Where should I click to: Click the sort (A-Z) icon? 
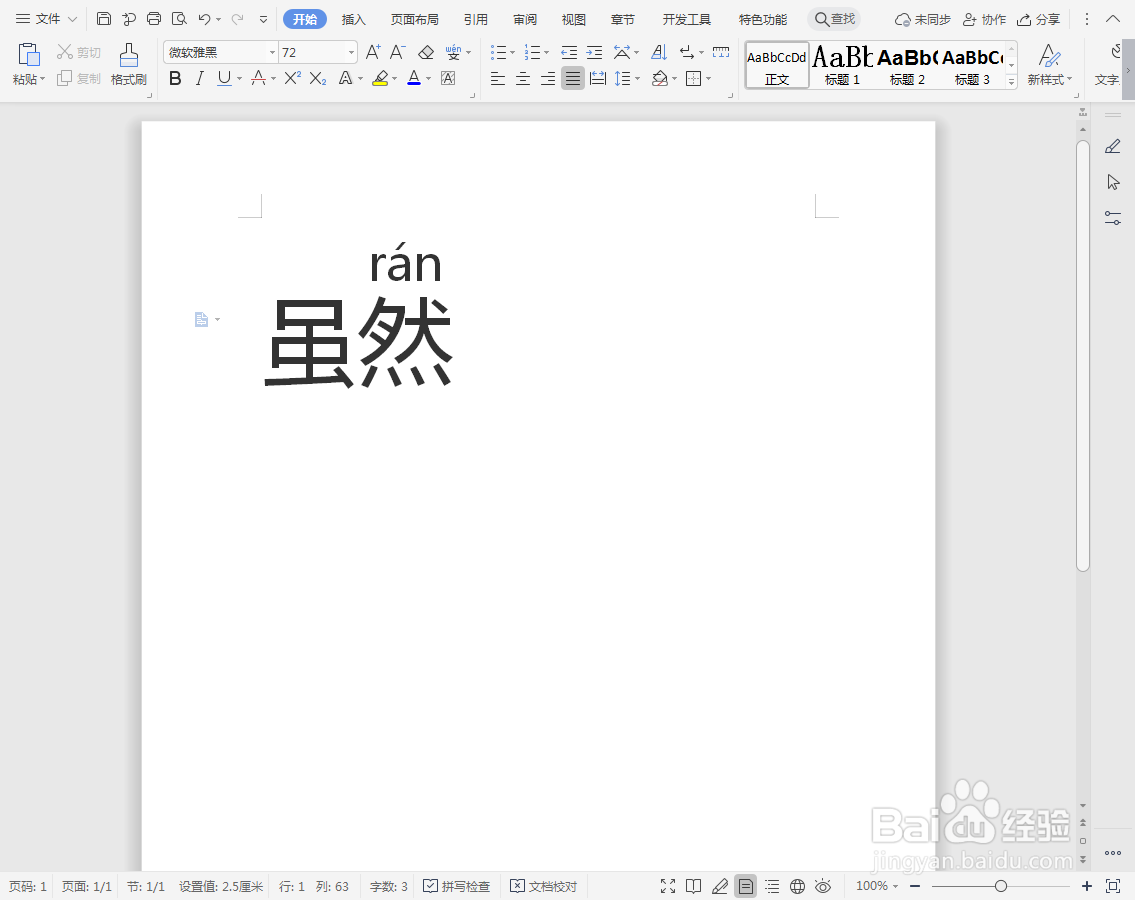[659, 52]
